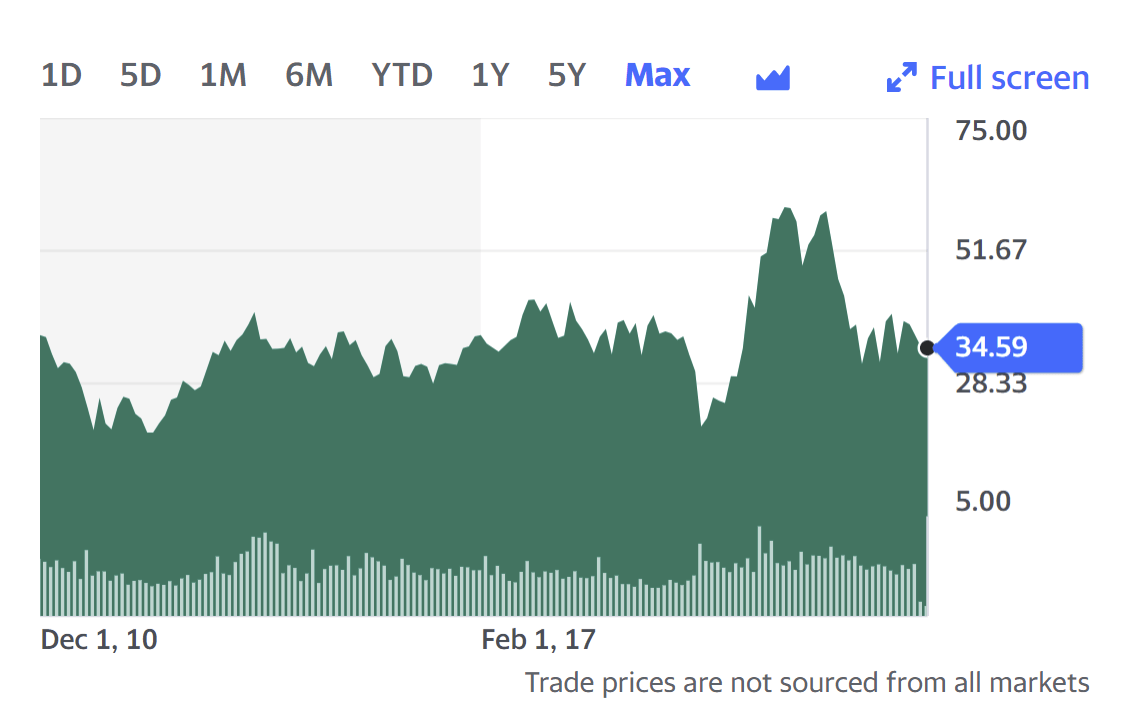This screenshot has height=710, width=1145.
Task: Click the highest peak of the price chart
Action: [x=786, y=210]
